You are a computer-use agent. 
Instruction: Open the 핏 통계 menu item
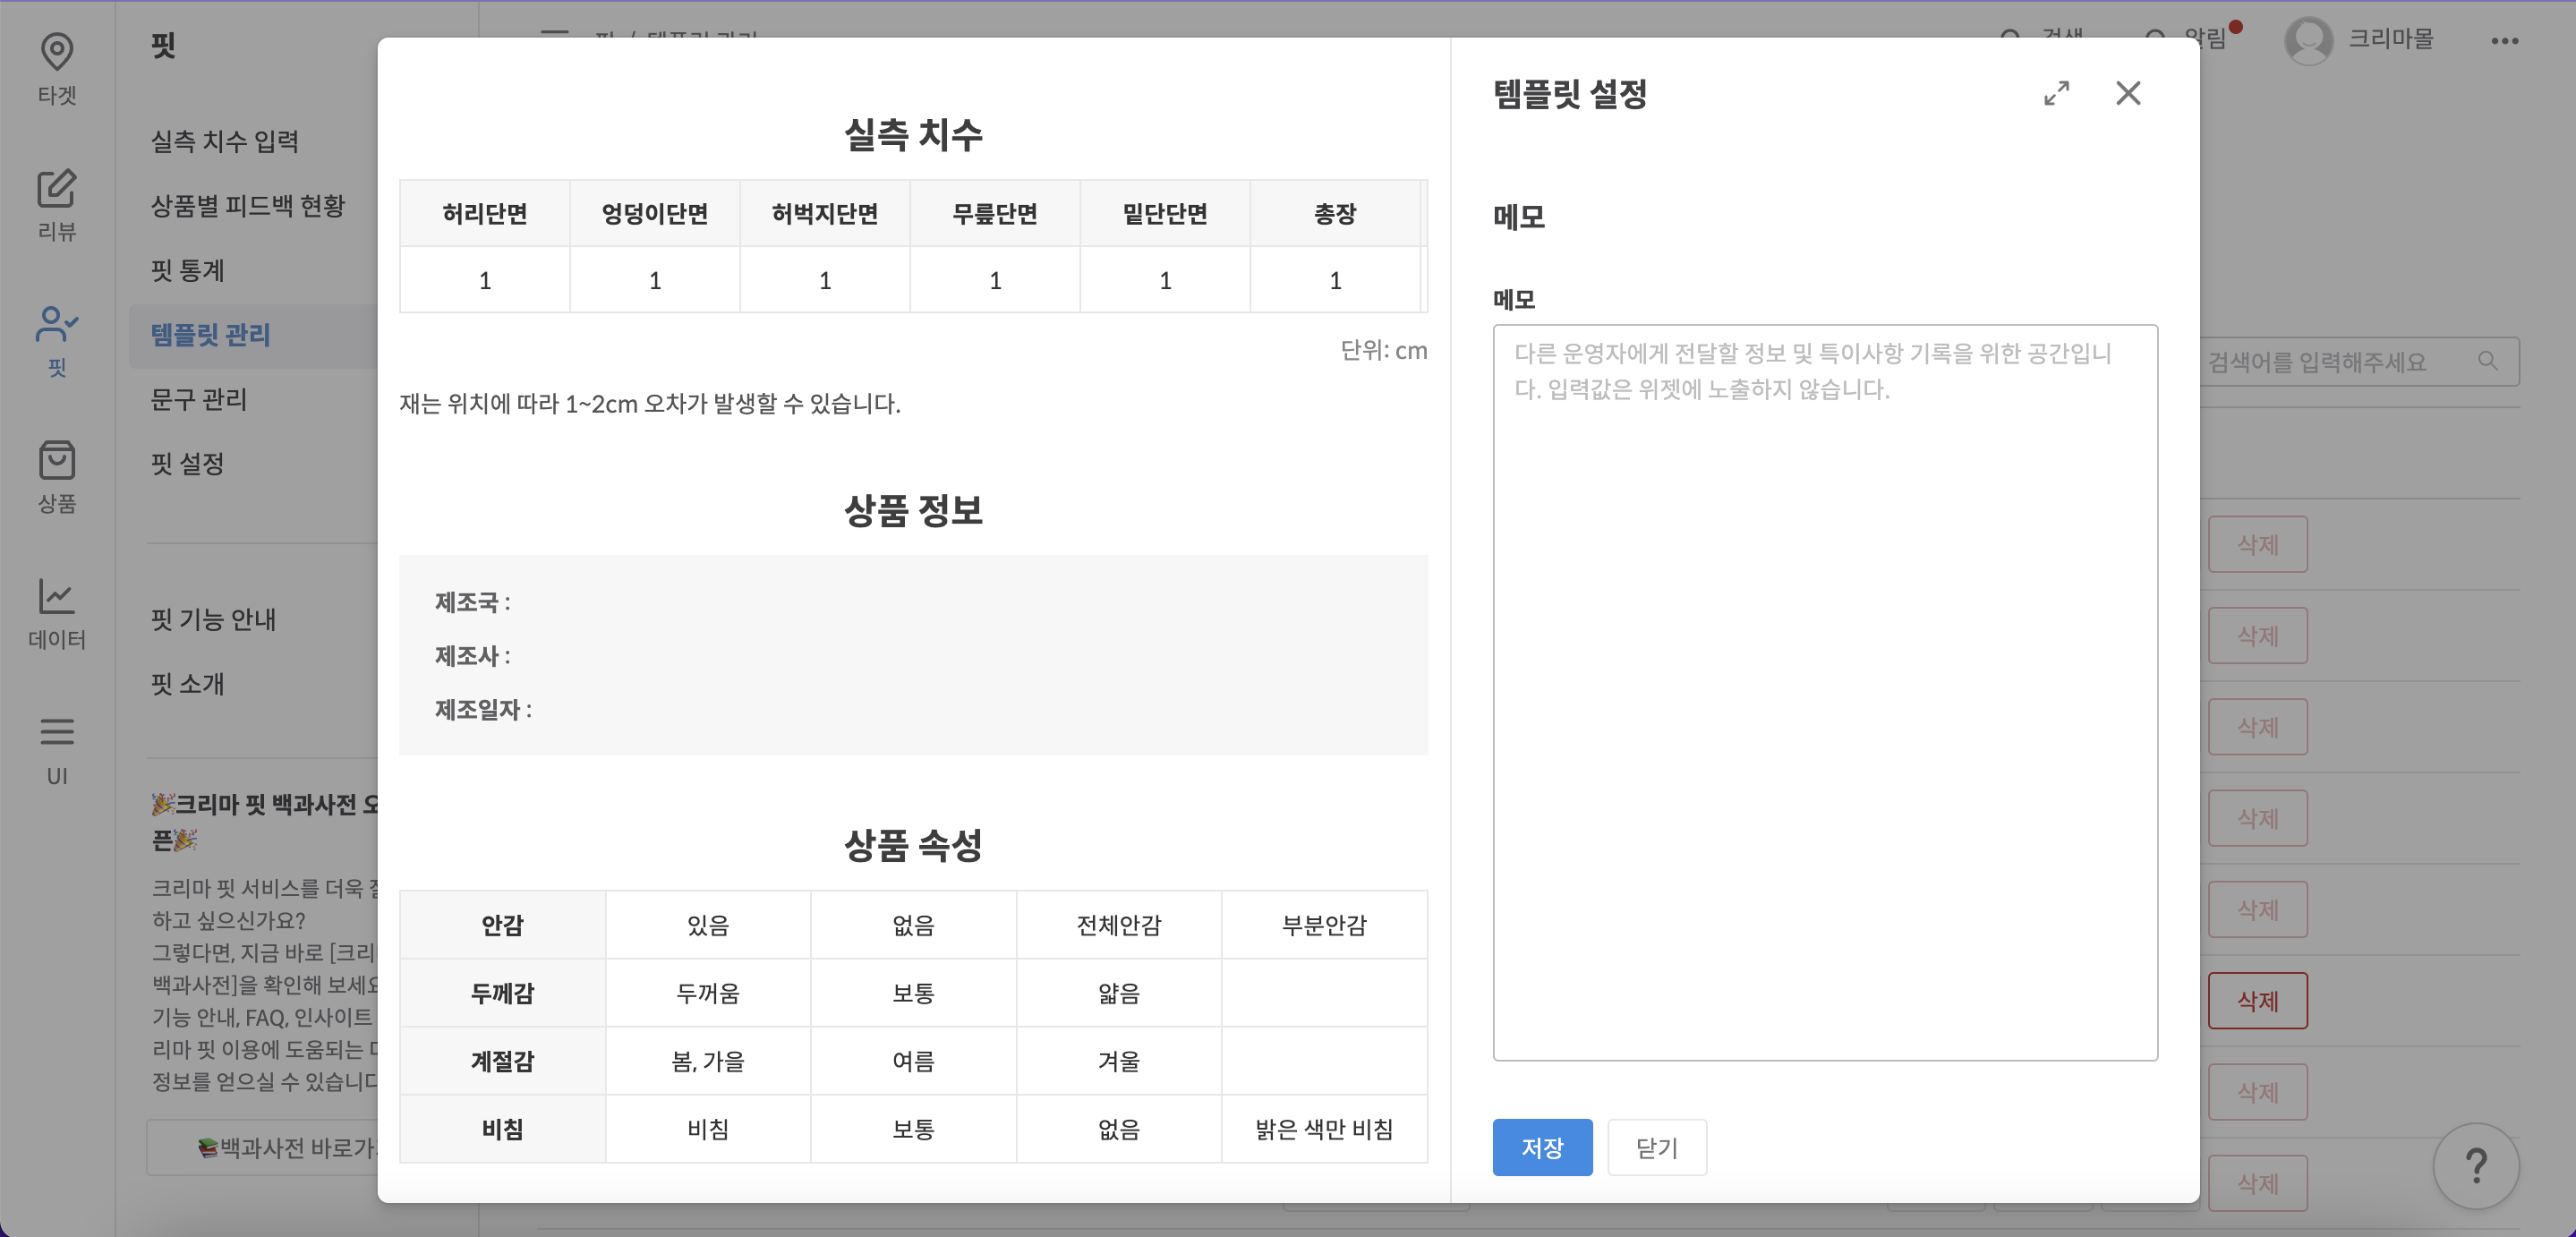pyautogui.click(x=188, y=270)
